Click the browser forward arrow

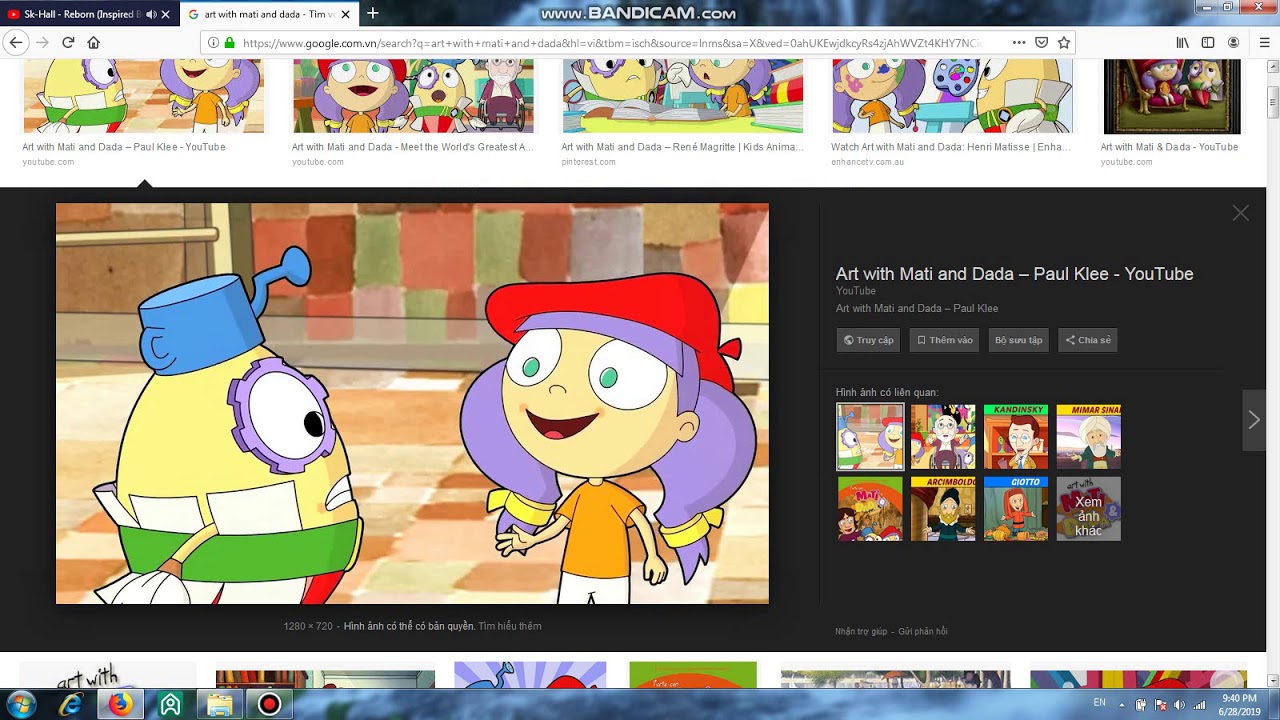click(x=42, y=43)
